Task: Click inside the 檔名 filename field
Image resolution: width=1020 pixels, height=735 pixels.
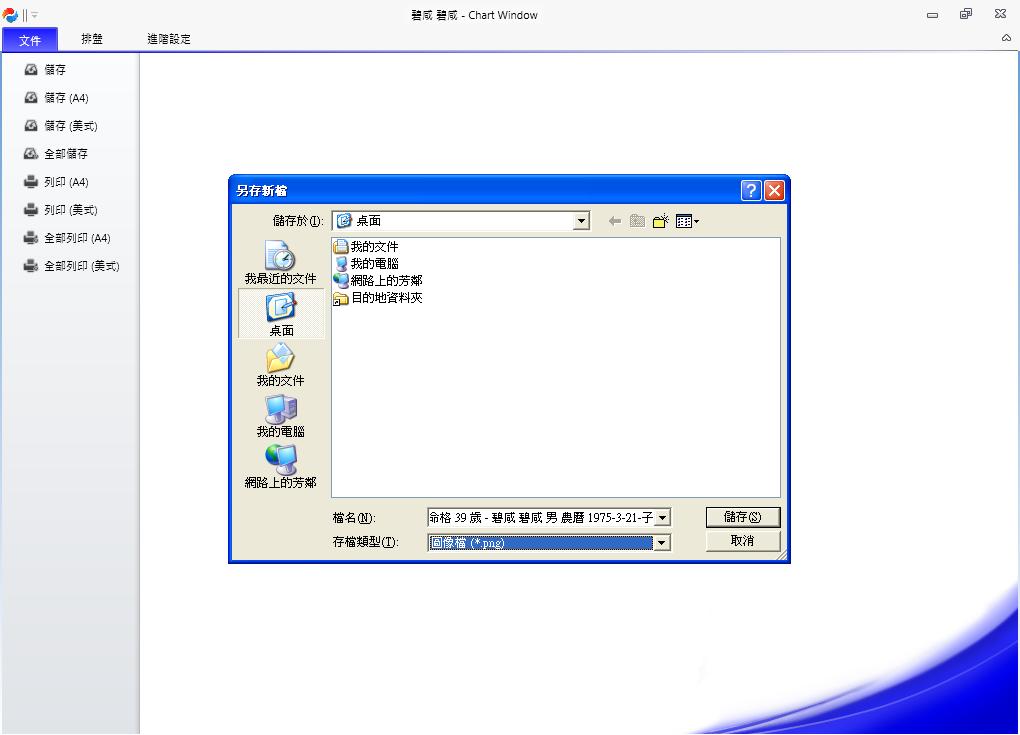Action: tap(540, 517)
